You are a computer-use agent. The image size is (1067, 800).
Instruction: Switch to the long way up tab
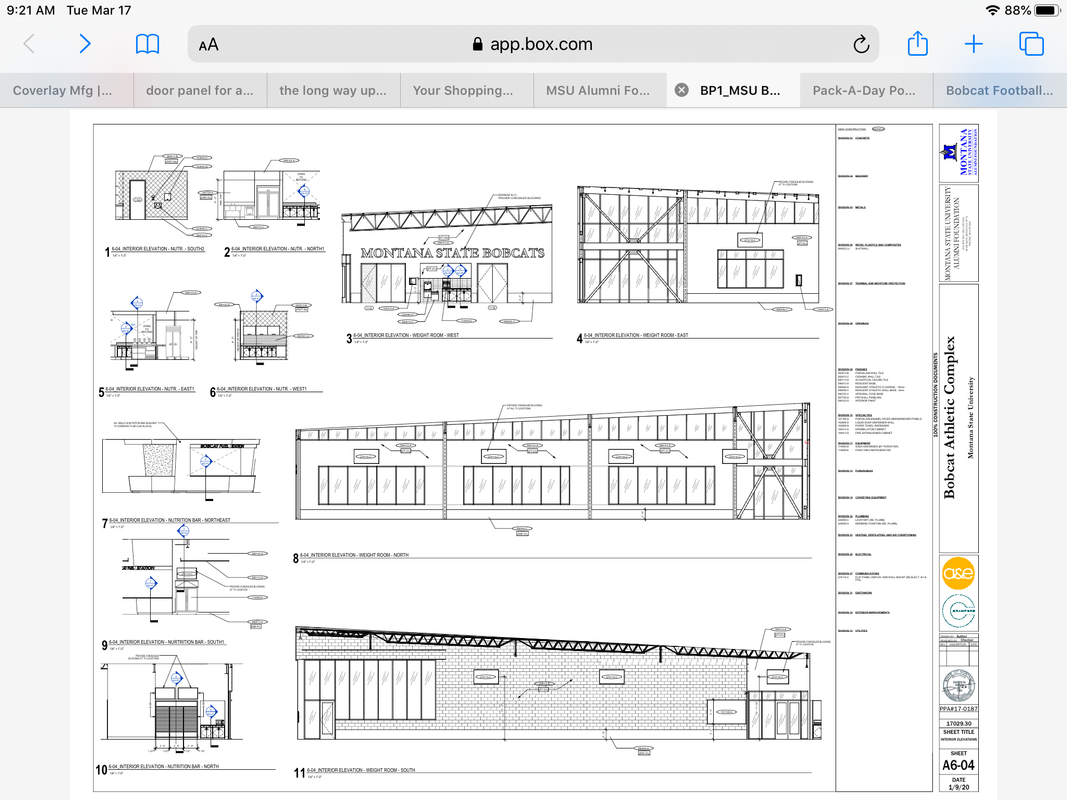point(333,90)
